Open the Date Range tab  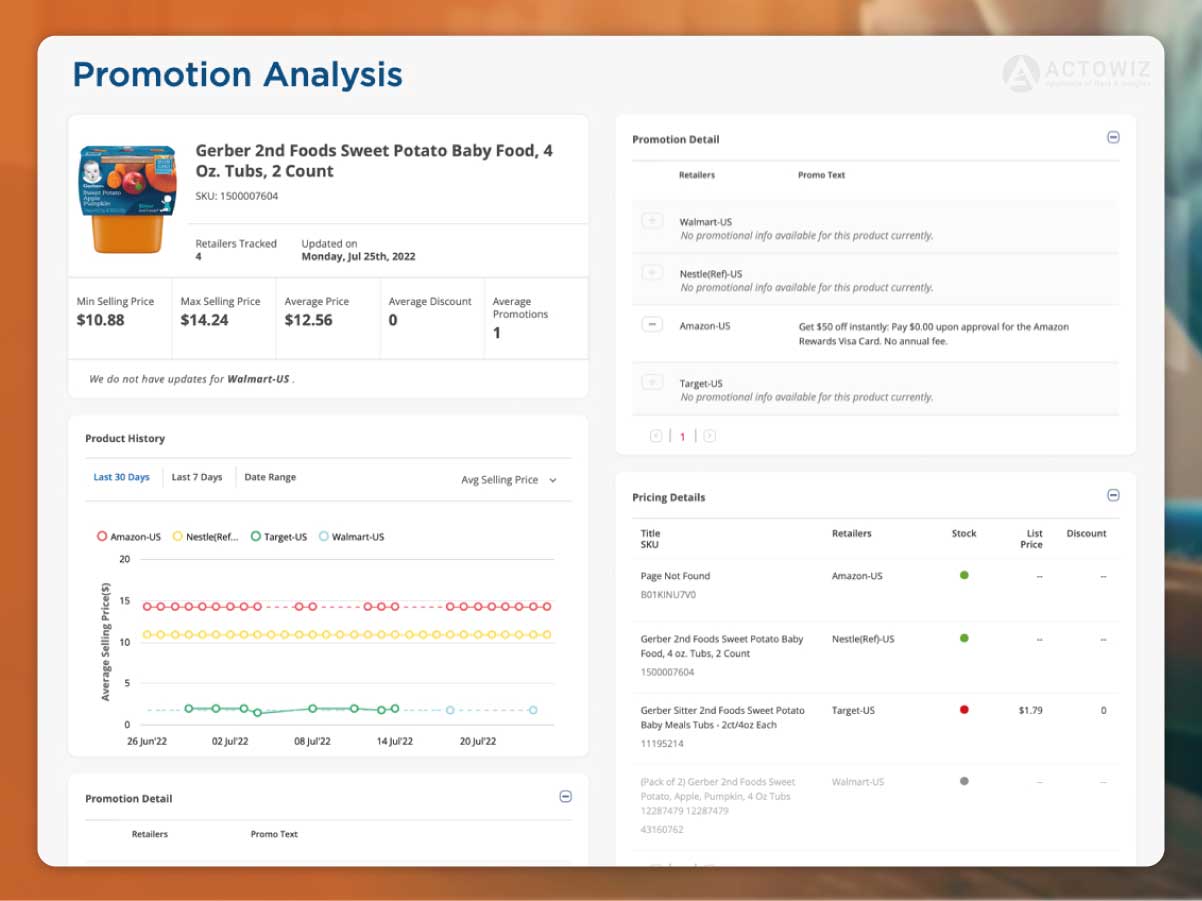[x=270, y=477]
